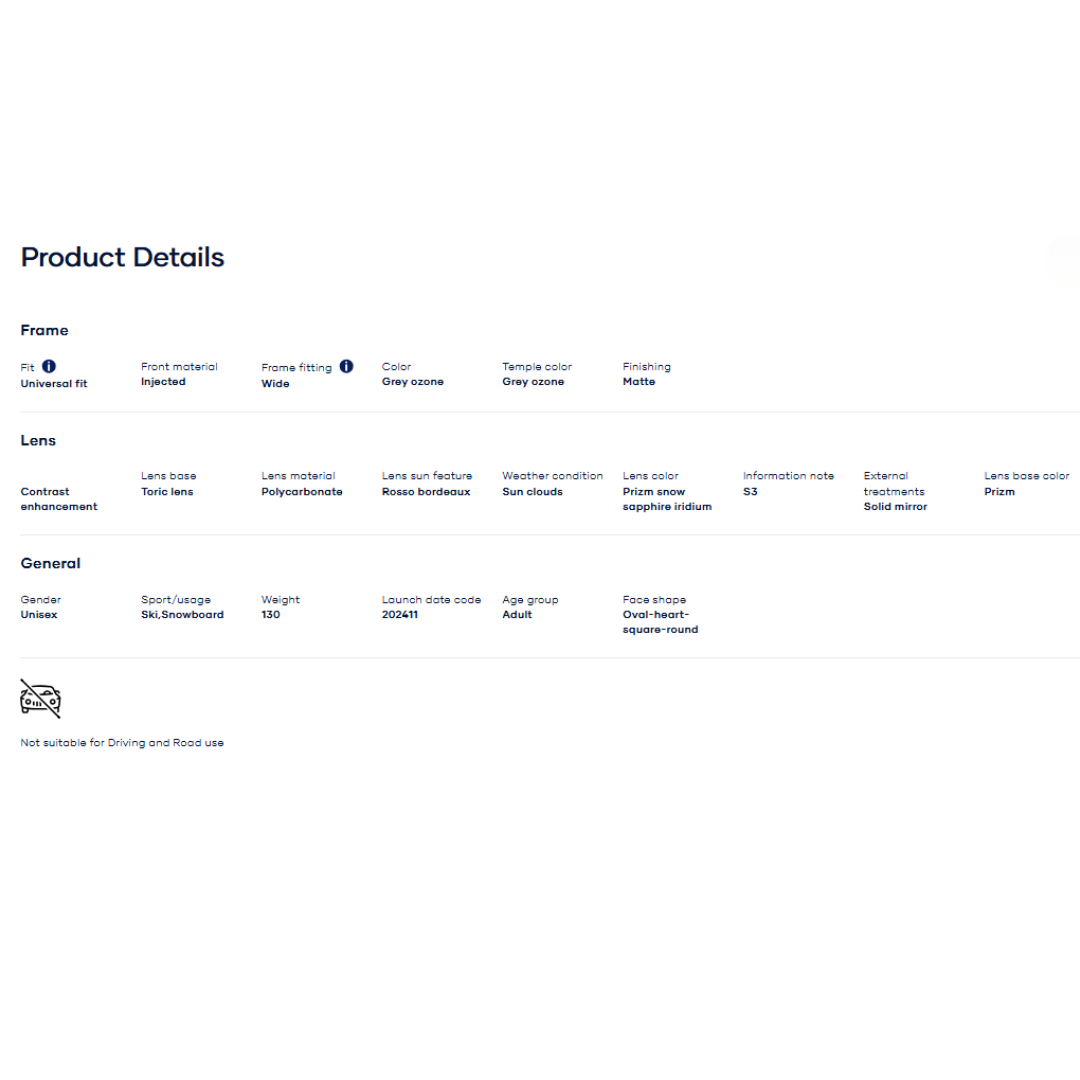Click the crossed-out car icon
Screen dimensions: 1080x1080
point(40,698)
